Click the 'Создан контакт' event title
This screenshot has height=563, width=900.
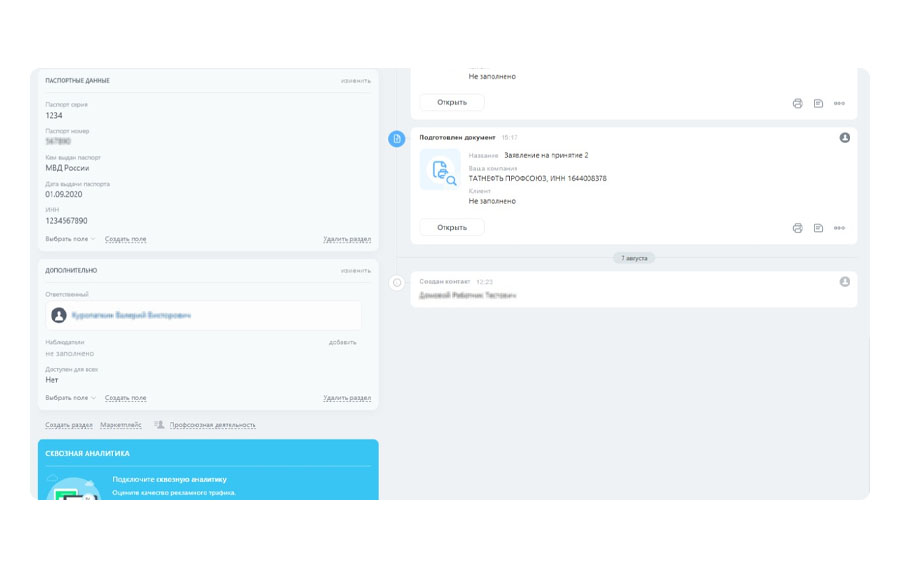444,282
